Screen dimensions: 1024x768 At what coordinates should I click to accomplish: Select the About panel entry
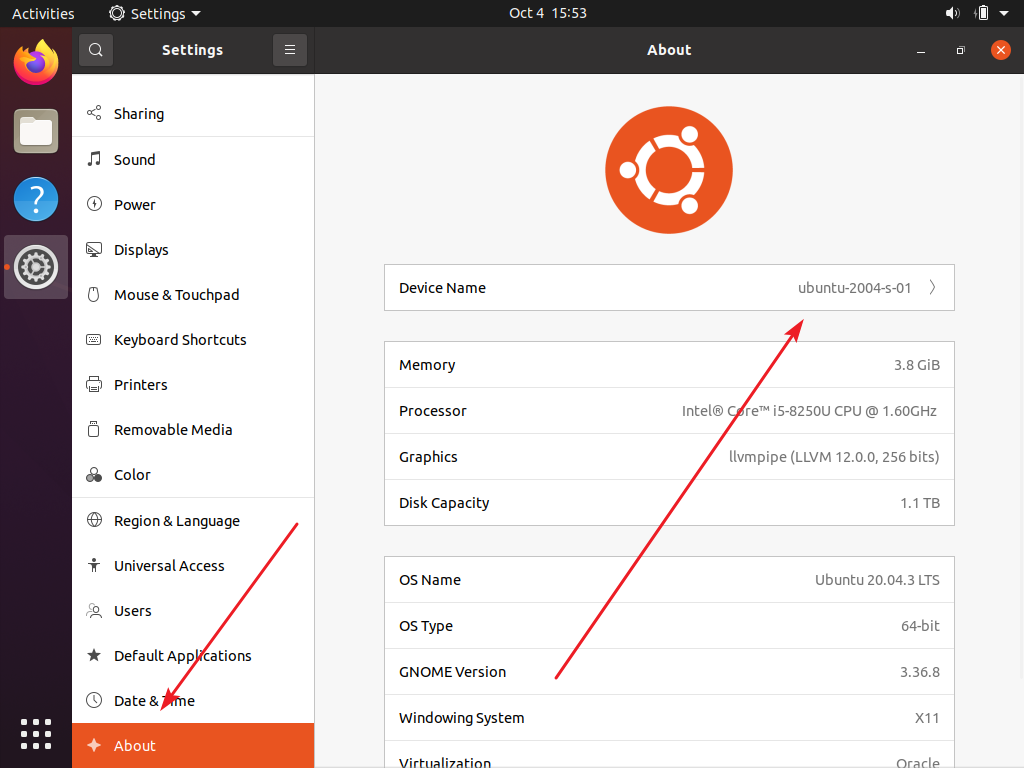point(193,745)
